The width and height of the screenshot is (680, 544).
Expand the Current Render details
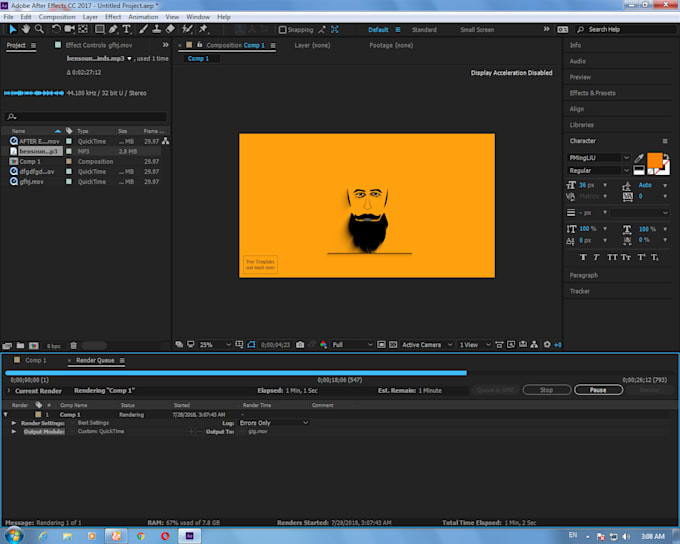point(8,391)
